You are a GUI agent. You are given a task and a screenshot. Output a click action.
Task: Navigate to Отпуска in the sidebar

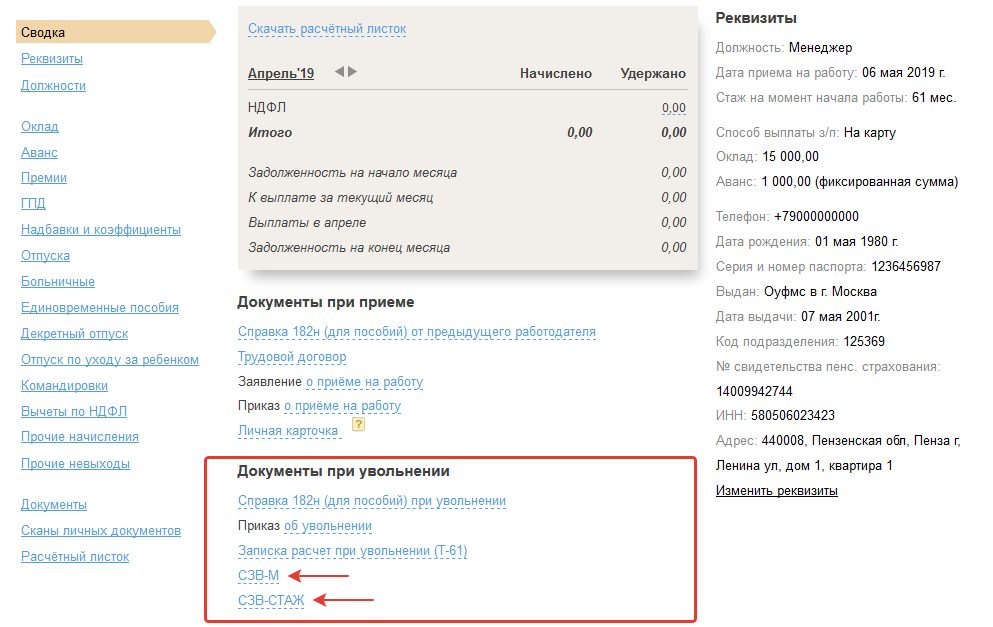tap(45, 255)
